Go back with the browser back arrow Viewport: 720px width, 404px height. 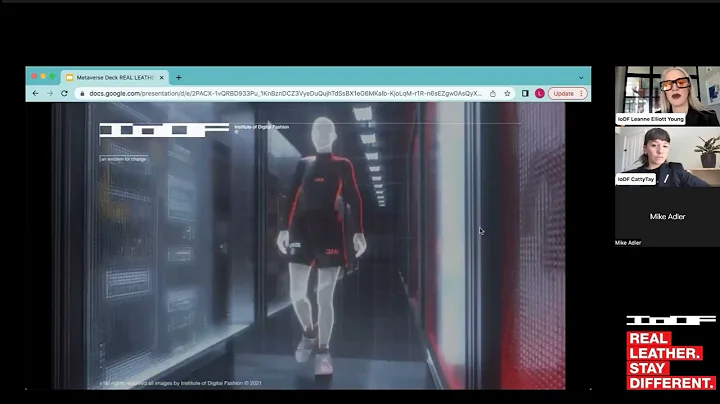[x=35, y=93]
